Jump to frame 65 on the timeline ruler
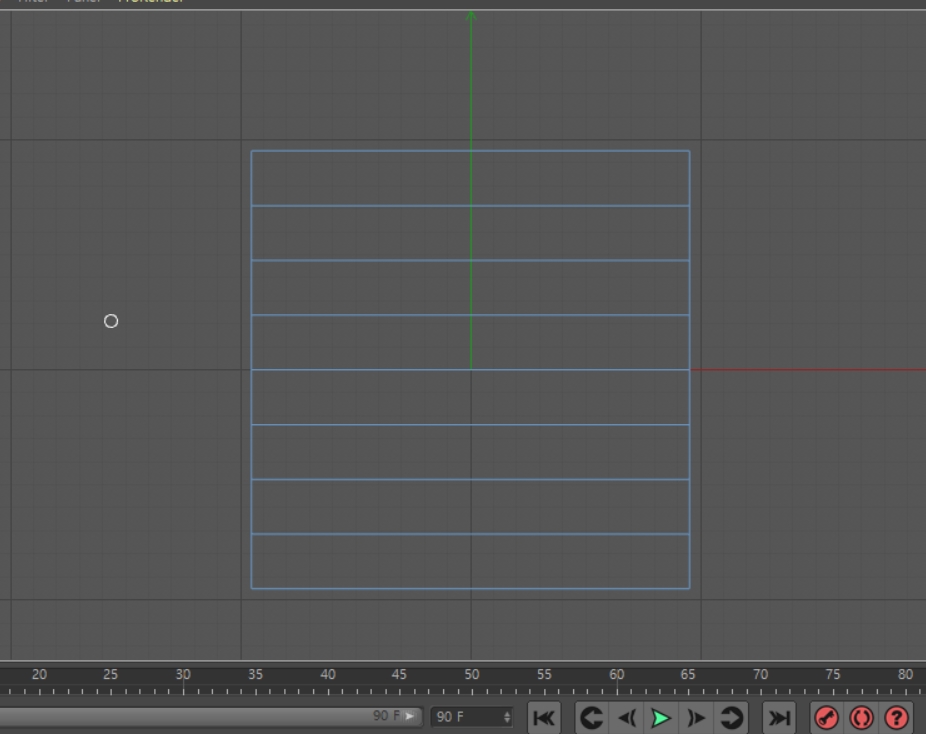This screenshot has width=926, height=734. (688, 674)
